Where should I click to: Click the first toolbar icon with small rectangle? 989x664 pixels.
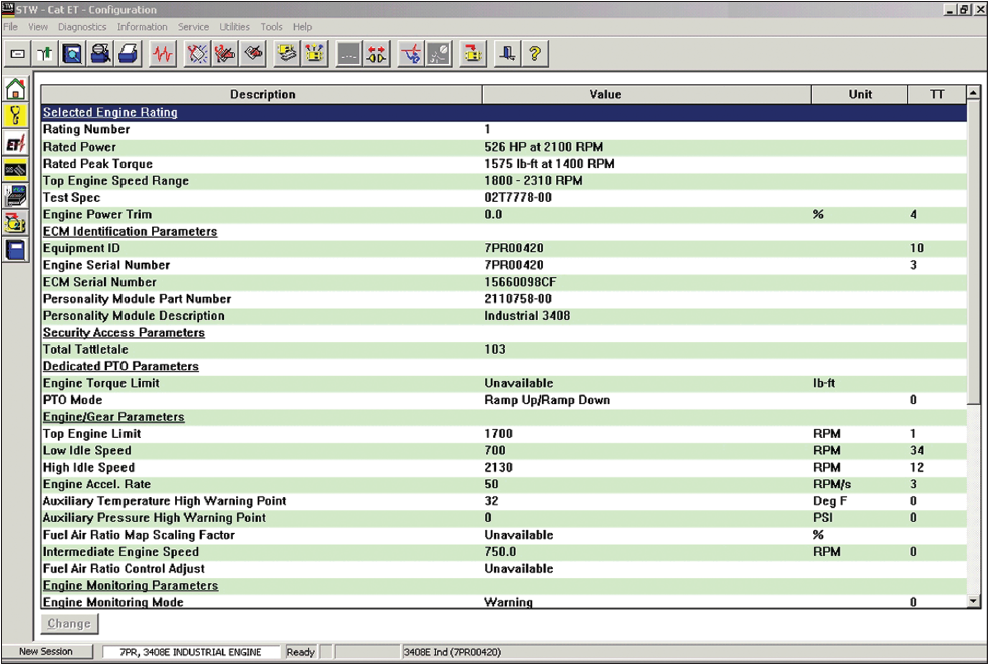18,54
